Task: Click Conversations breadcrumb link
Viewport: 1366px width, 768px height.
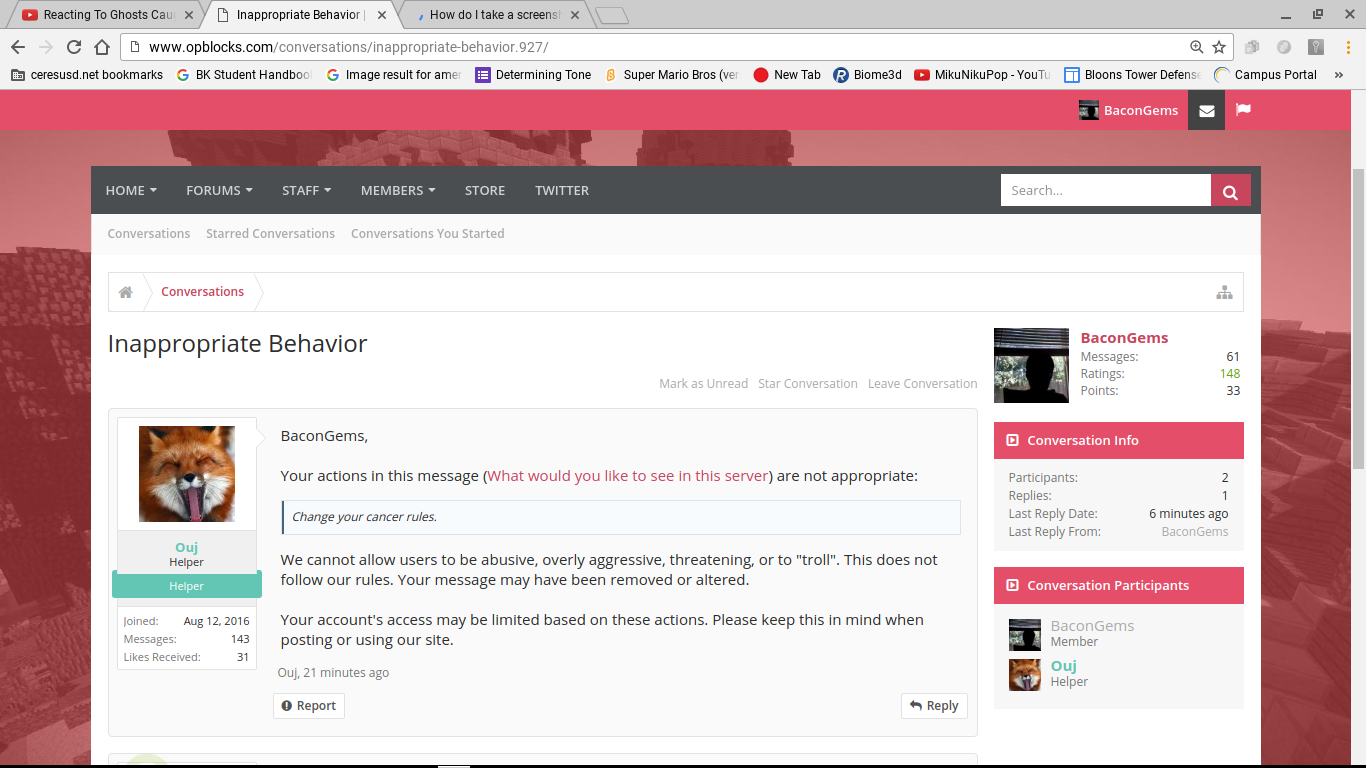Action: pos(202,292)
